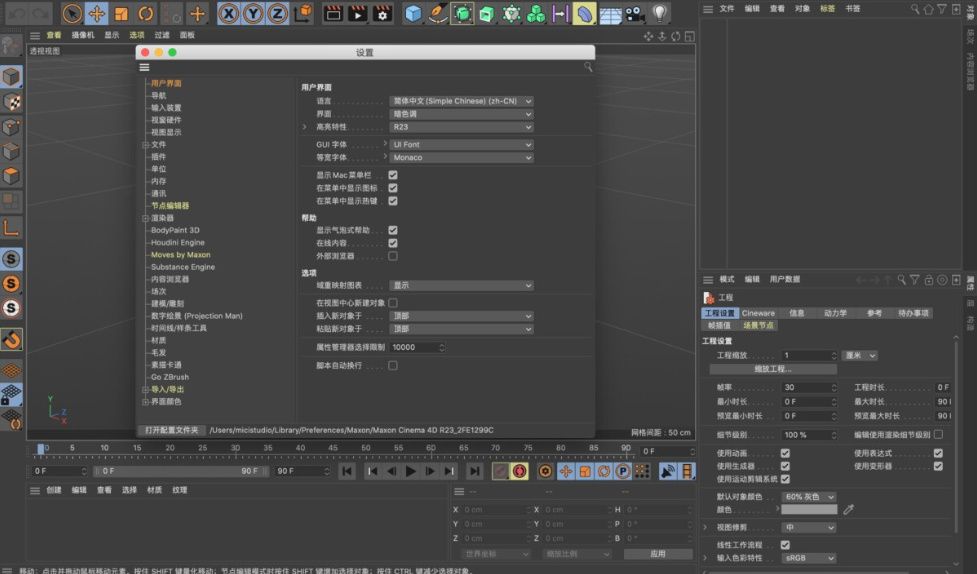Open the insert new object at dropdown
Viewport: 977px width, 574px height.
tap(461, 316)
